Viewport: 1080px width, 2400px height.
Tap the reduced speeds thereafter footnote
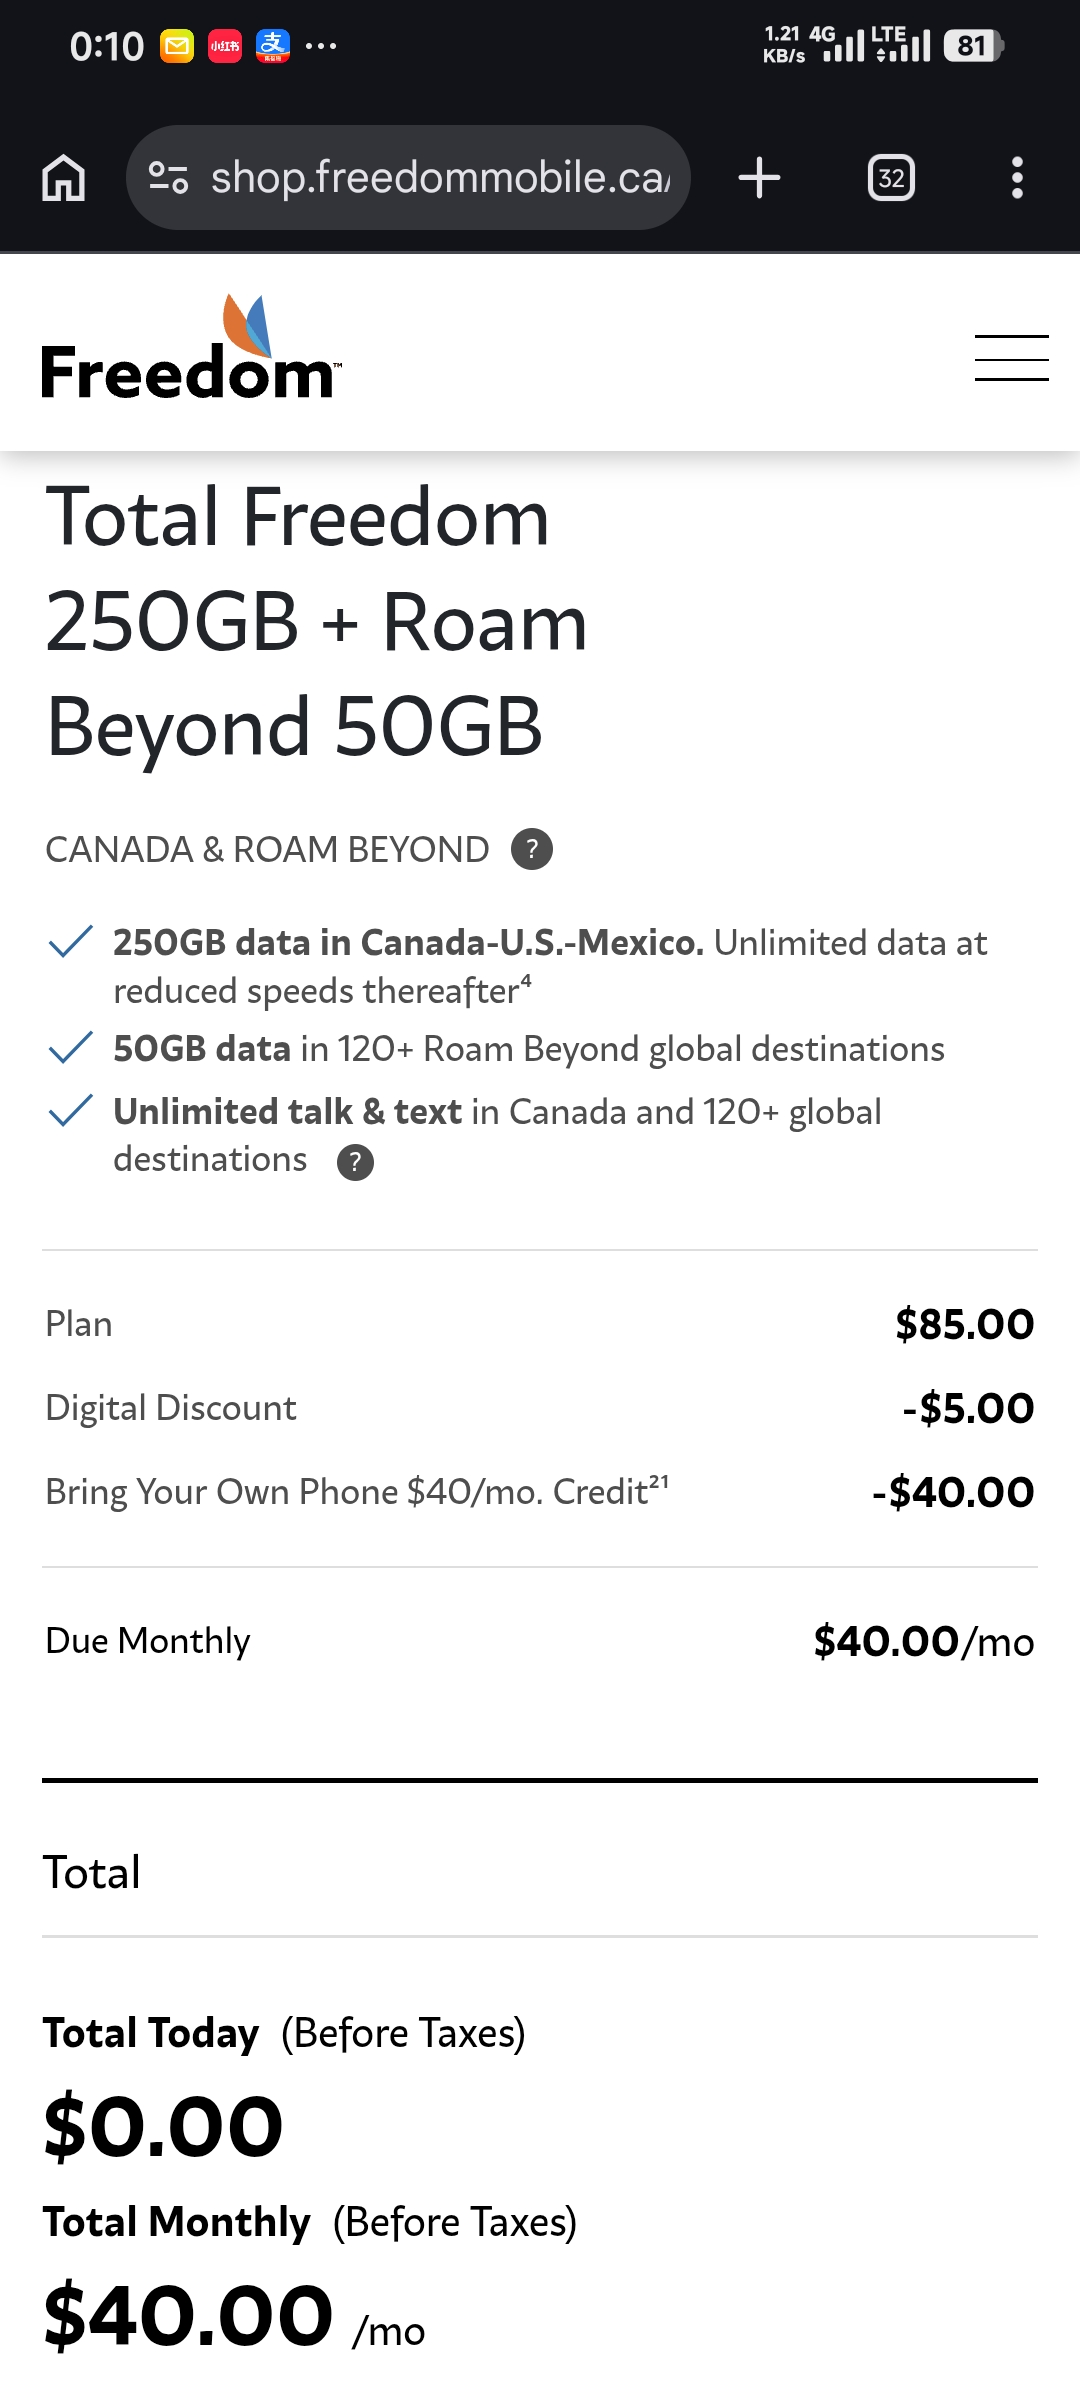526,980
